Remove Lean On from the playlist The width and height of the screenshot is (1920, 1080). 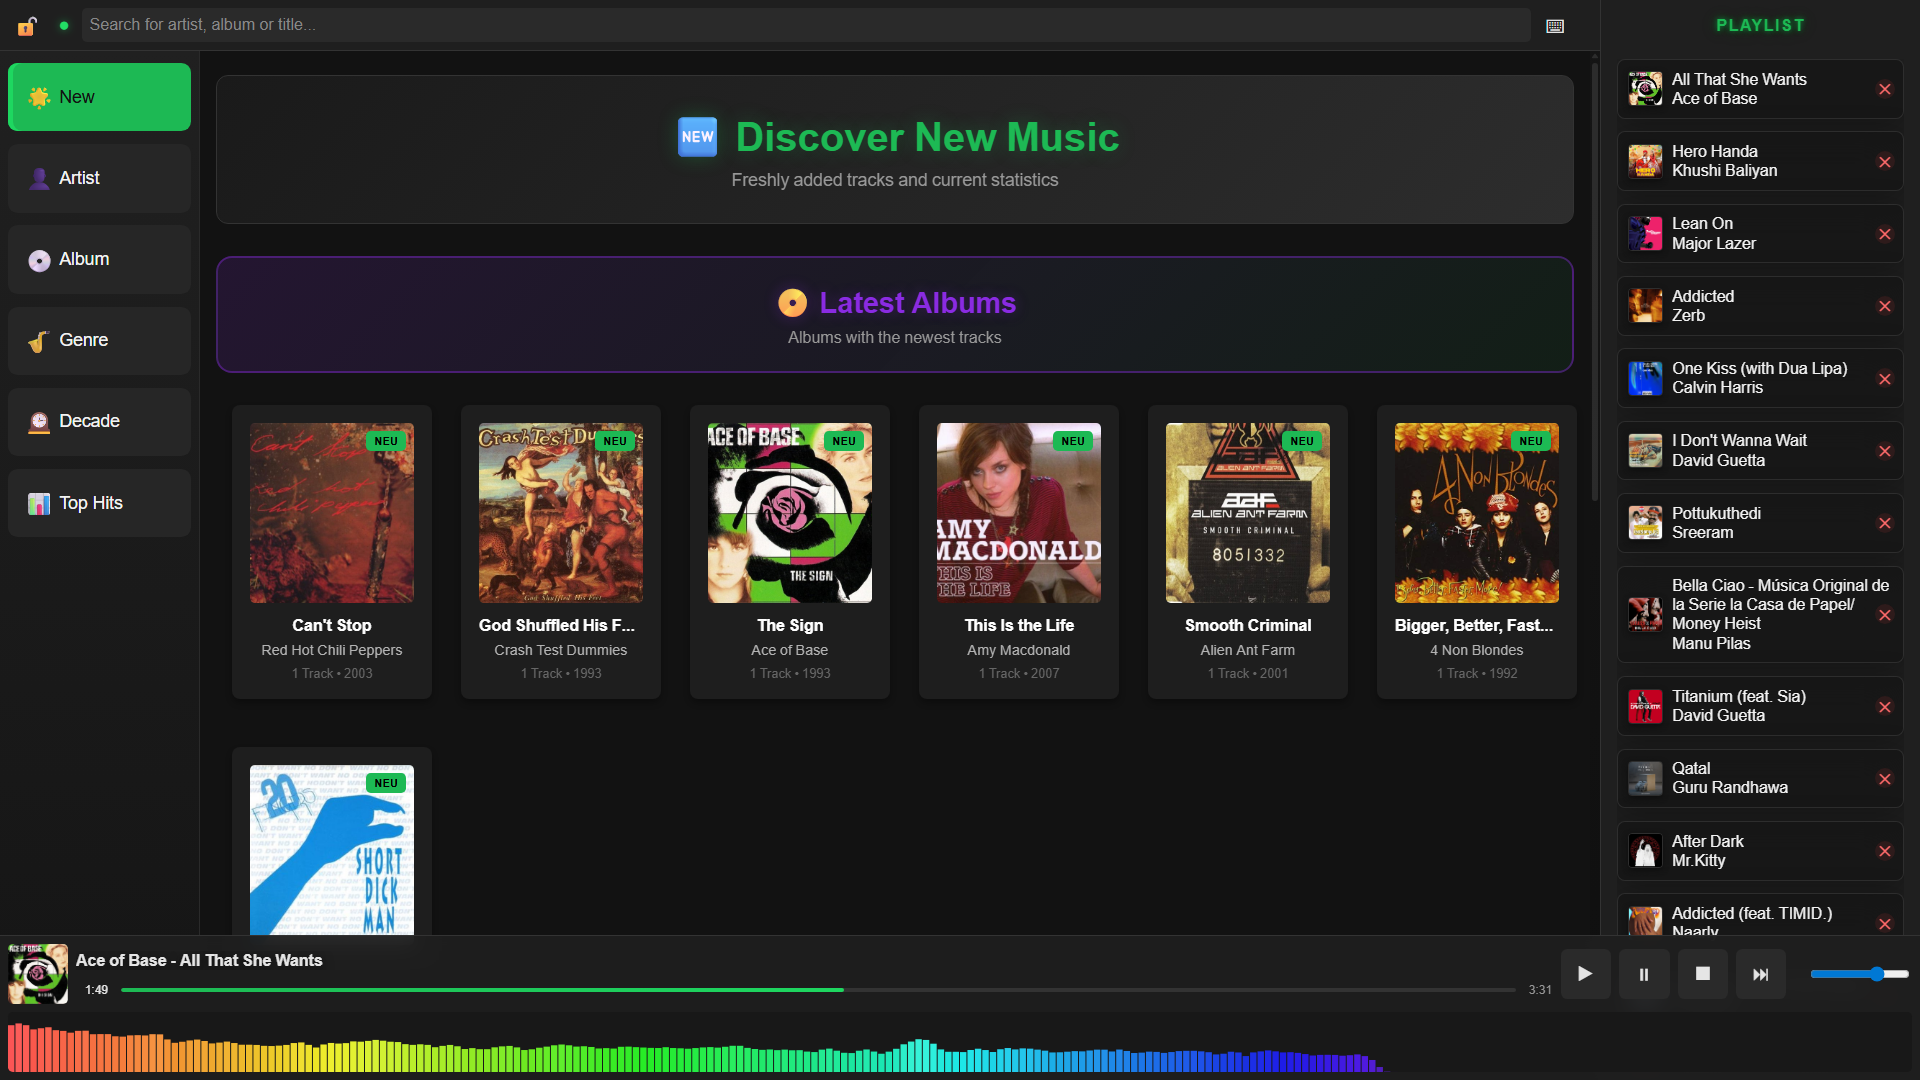tap(1886, 233)
